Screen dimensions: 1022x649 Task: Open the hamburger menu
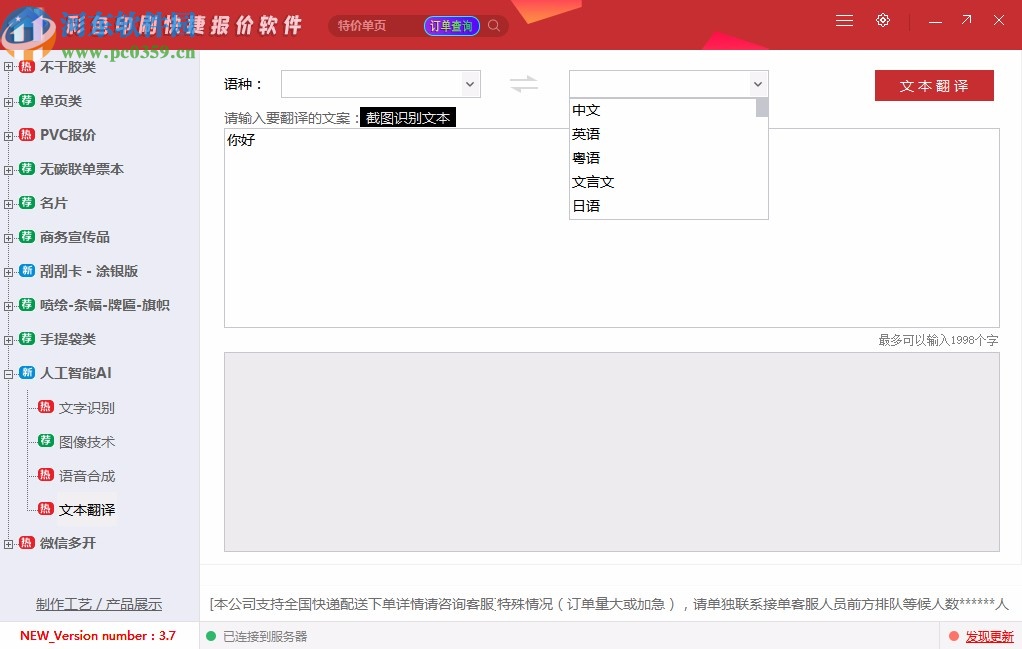pos(844,20)
